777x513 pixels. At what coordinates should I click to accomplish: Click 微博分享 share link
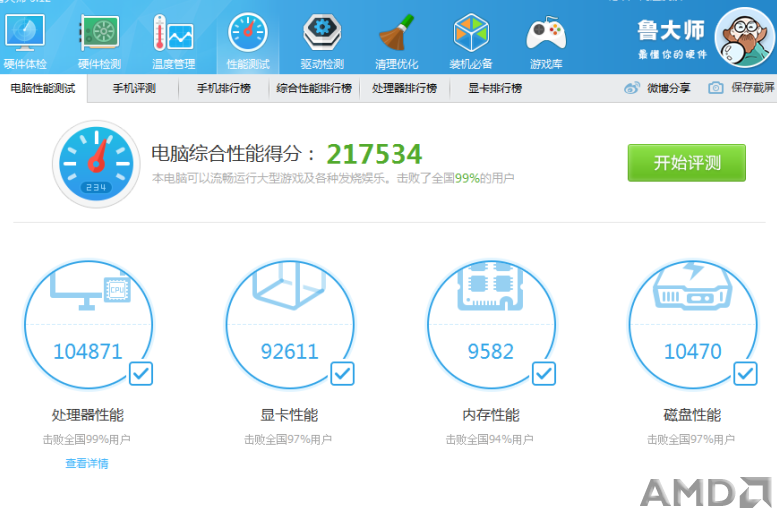(x=668, y=88)
